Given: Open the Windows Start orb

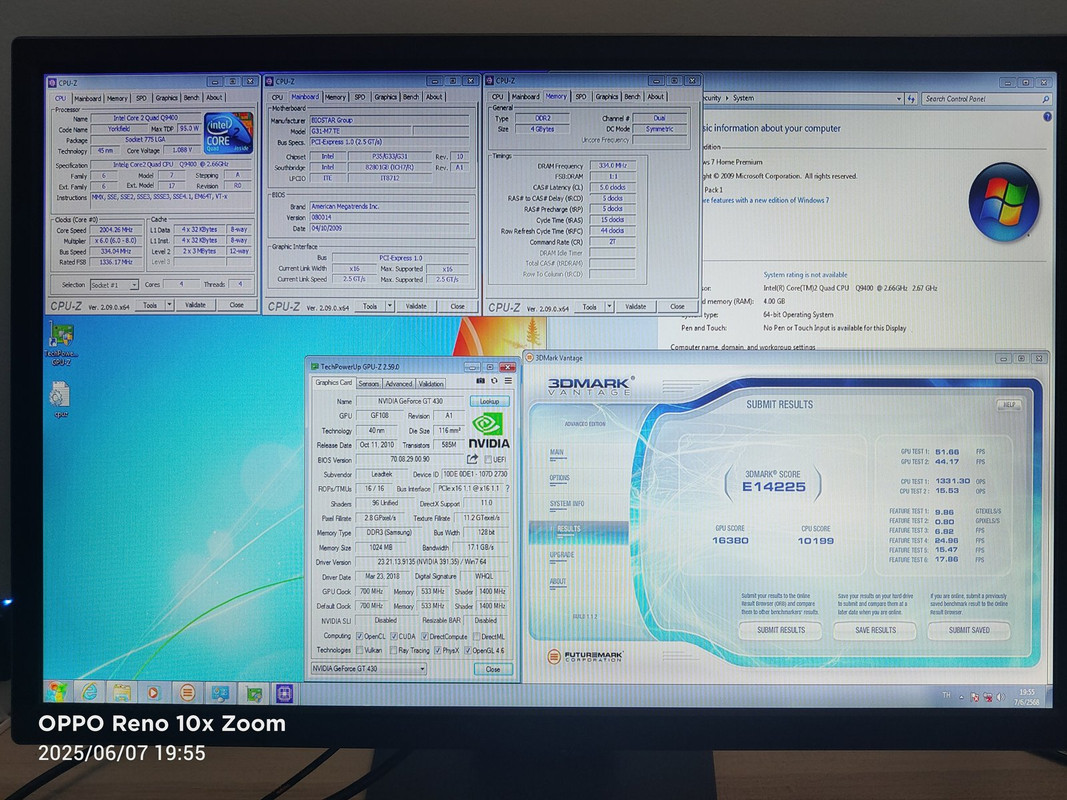Looking at the screenshot, I should click(x=57, y=693).
